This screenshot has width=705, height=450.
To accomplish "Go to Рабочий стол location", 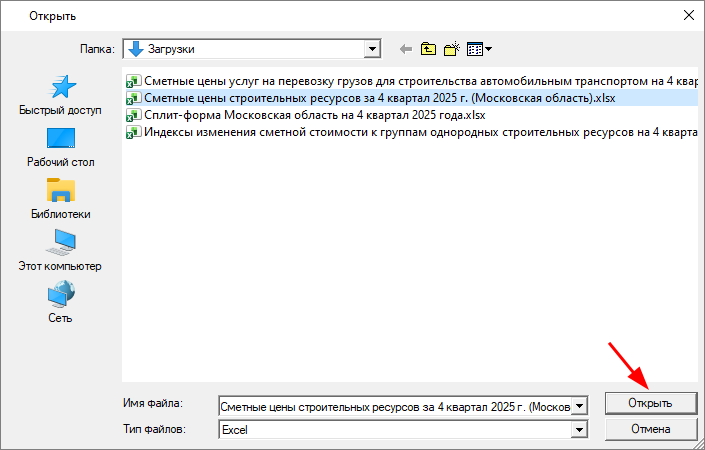I will coord(60,148).
